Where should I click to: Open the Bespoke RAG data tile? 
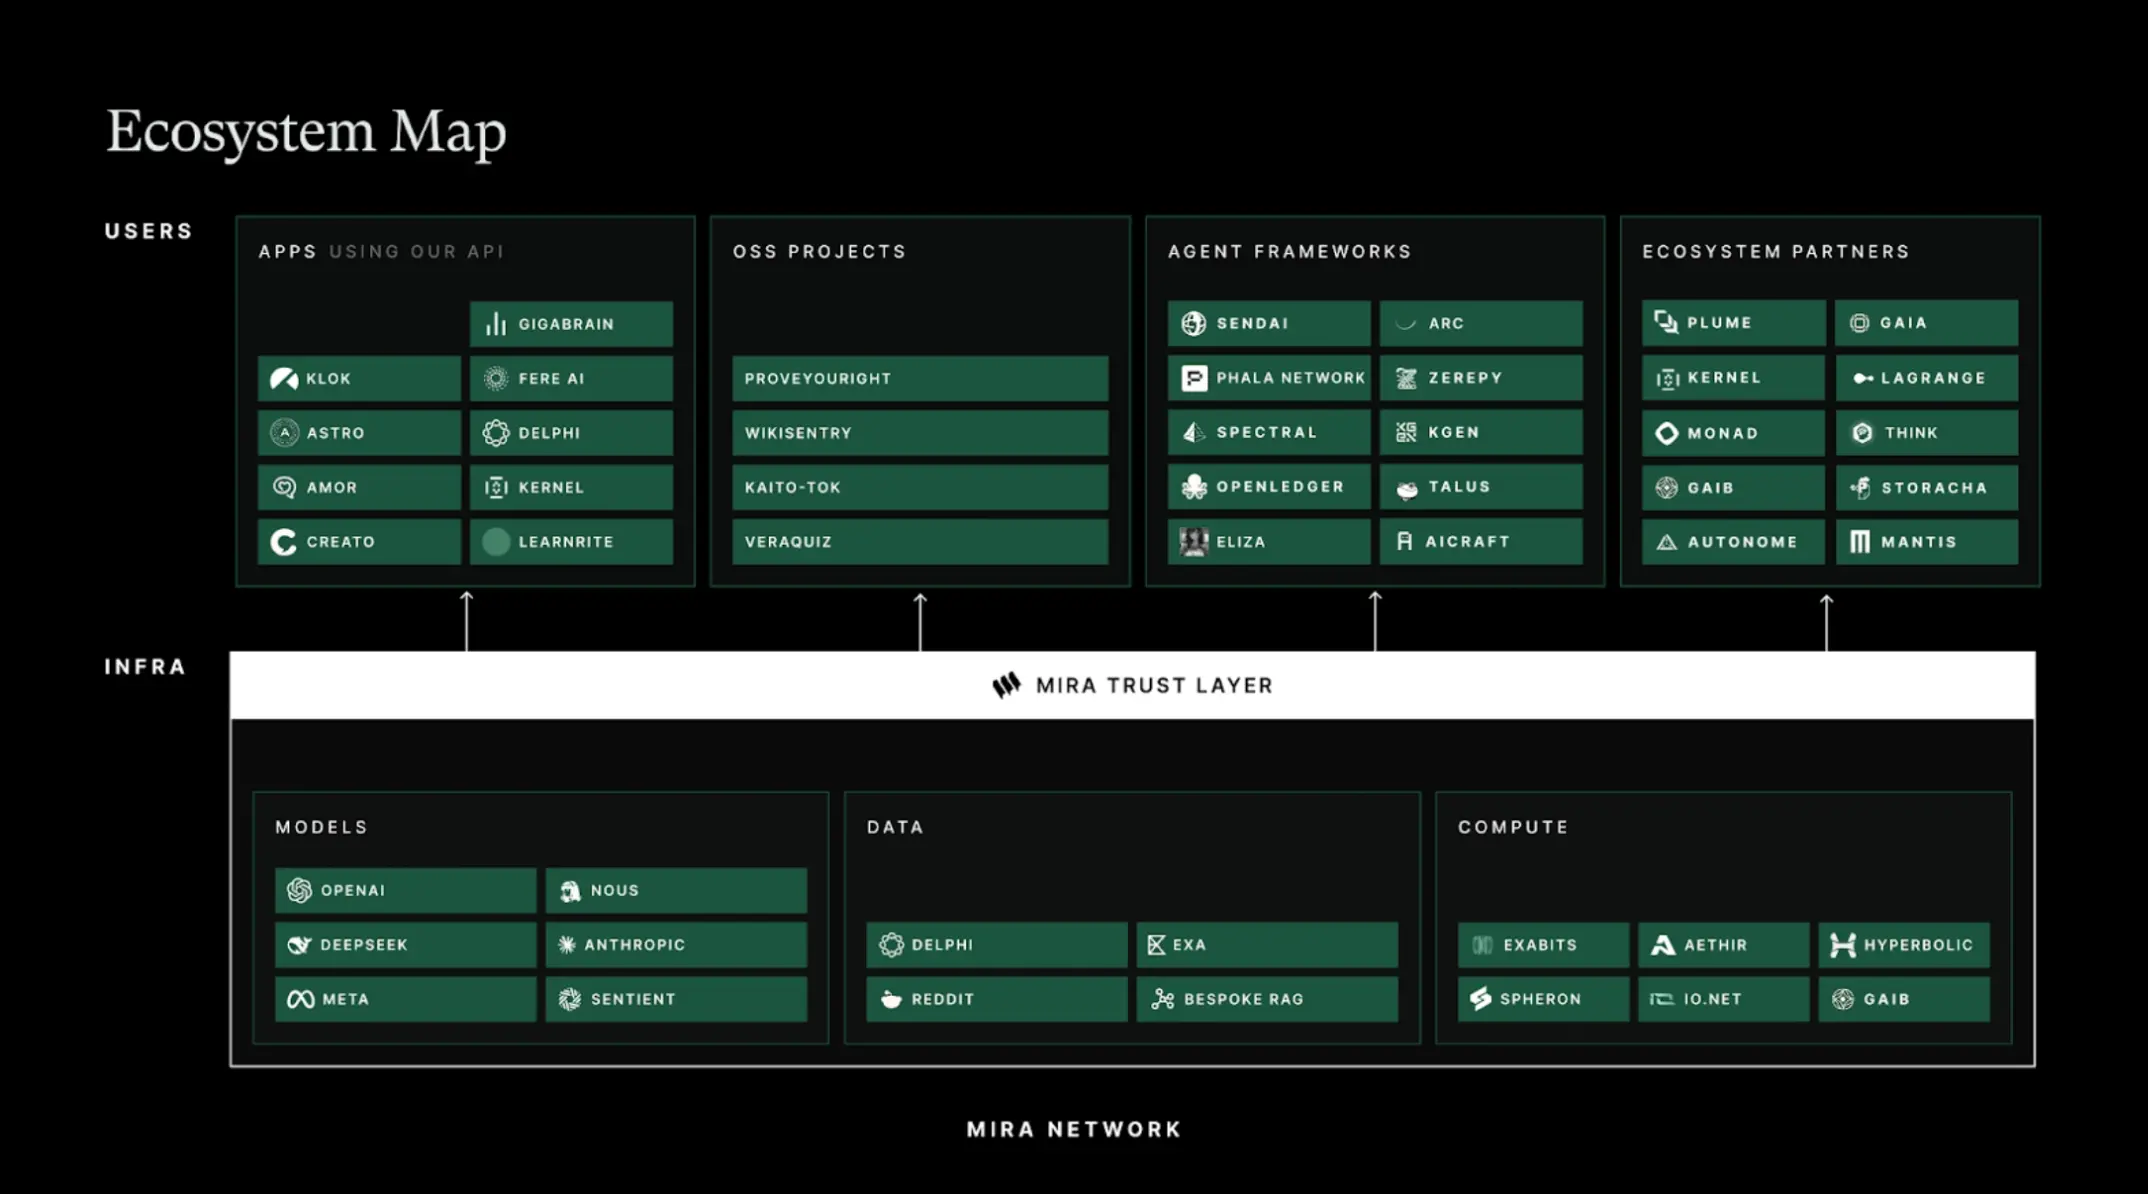point(1266,999)
